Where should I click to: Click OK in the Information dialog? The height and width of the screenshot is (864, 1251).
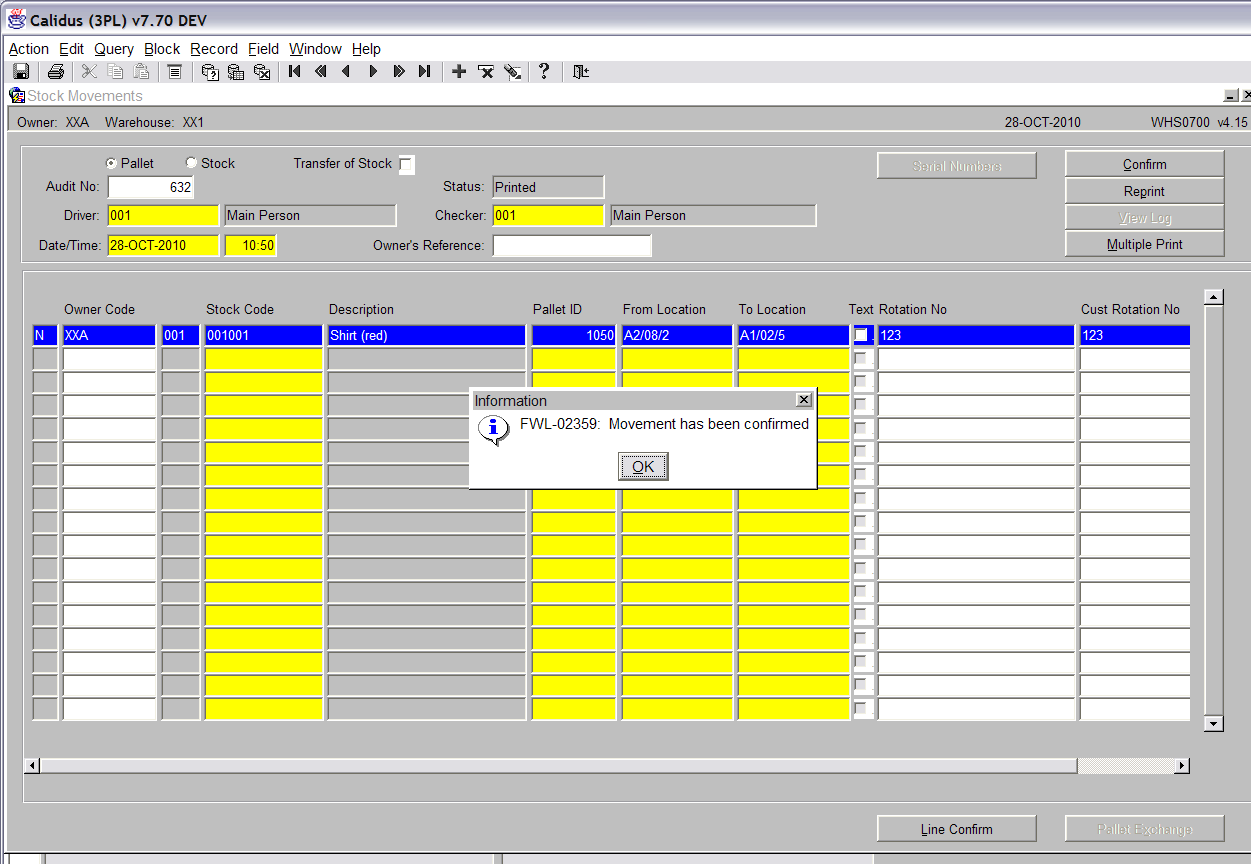(x=643, y=467)
